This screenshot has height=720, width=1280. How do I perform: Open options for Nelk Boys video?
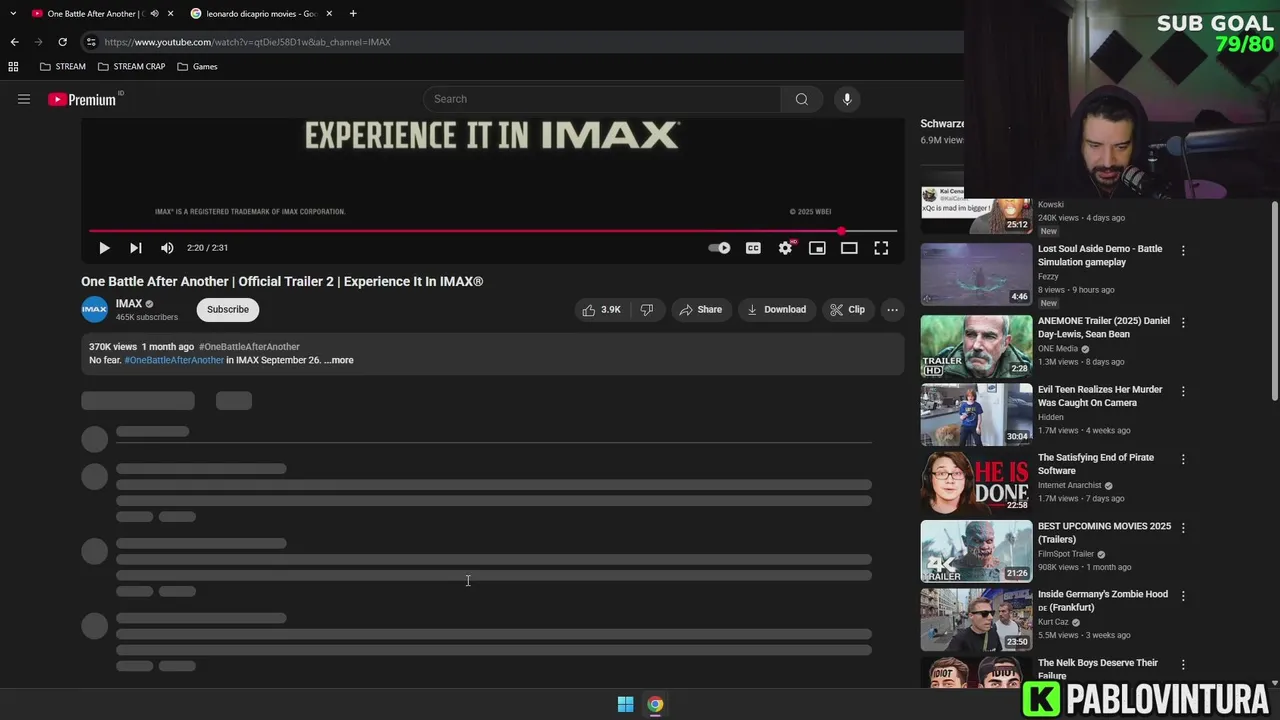click(1183, 664)
